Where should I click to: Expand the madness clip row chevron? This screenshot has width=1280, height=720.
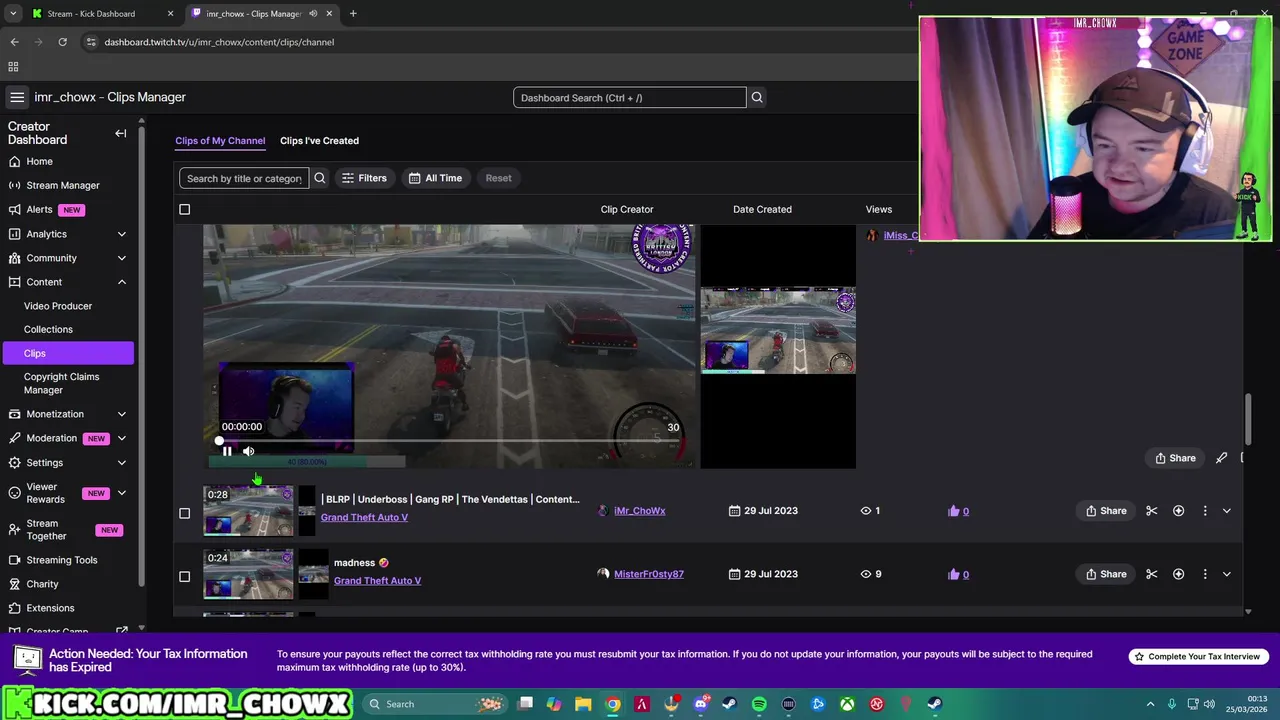coord(1227,574)
